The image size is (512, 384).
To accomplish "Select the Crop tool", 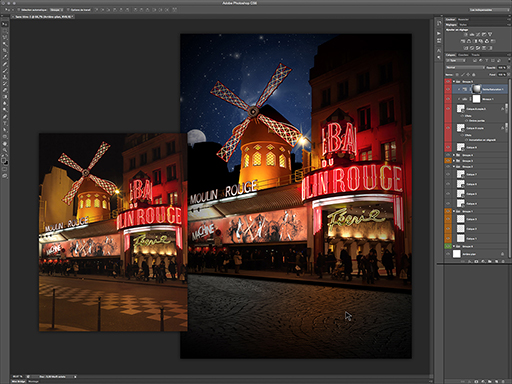I will (5, 50).
